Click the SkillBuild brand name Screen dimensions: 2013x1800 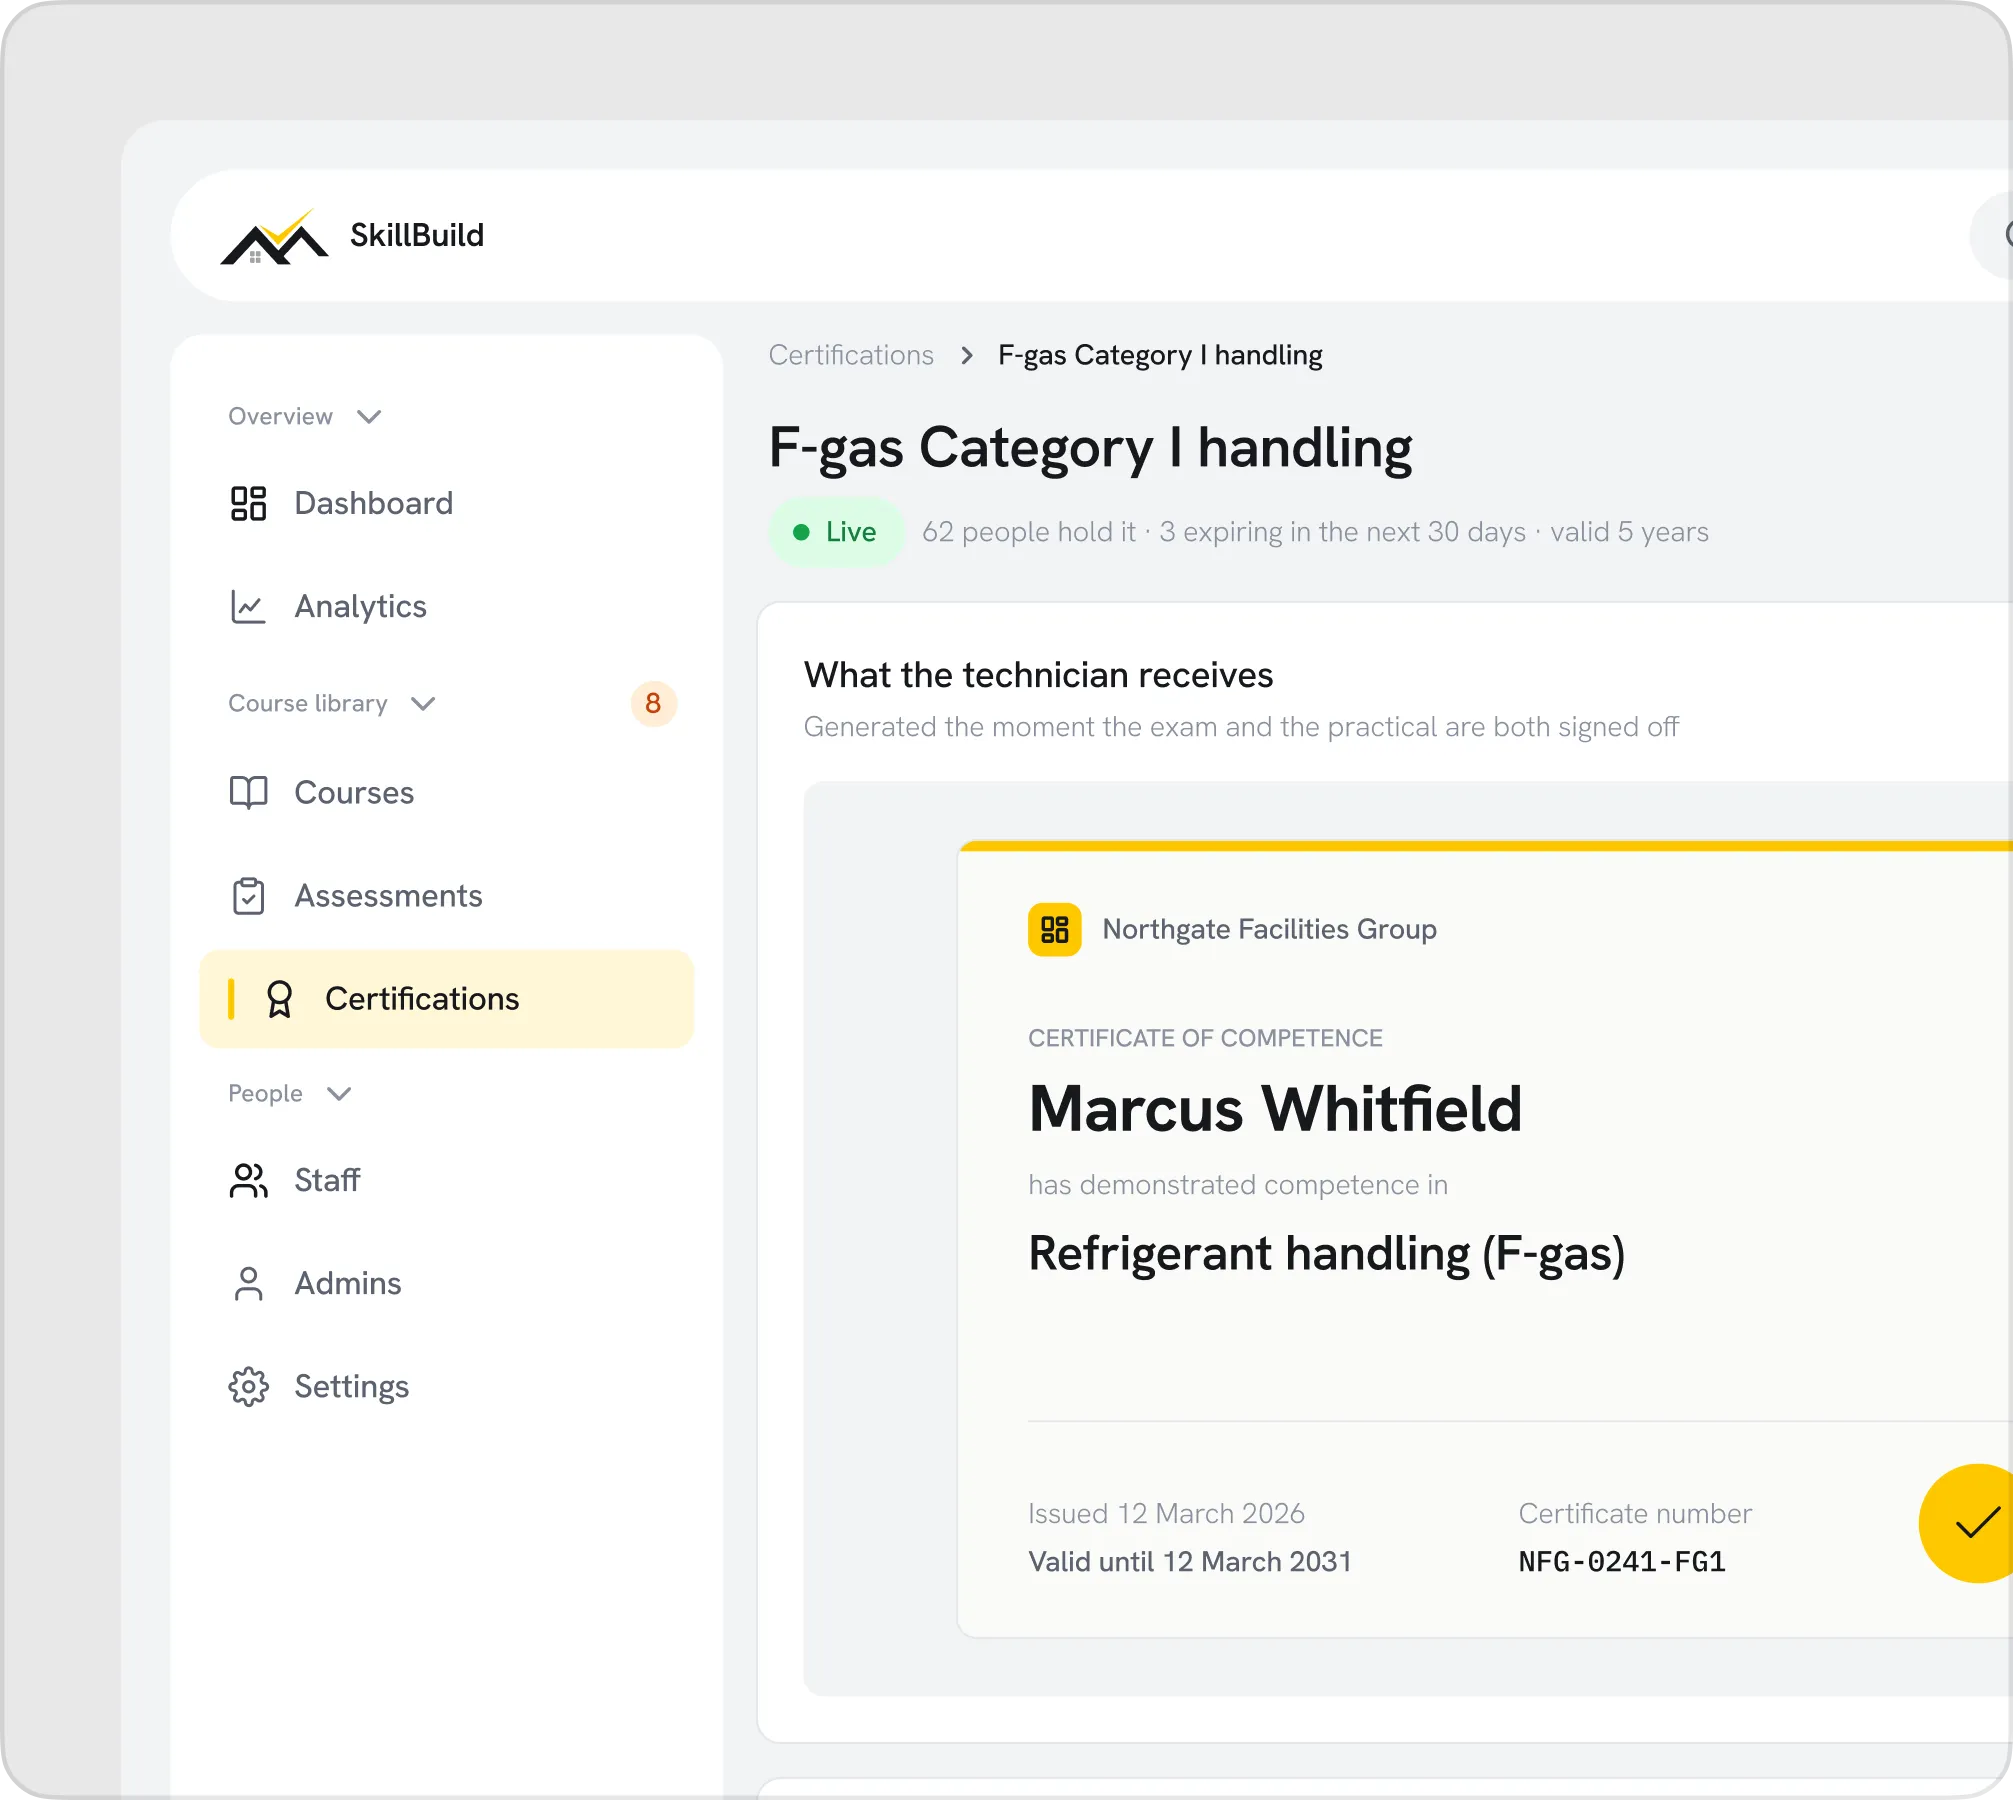[x=417, y=235]
